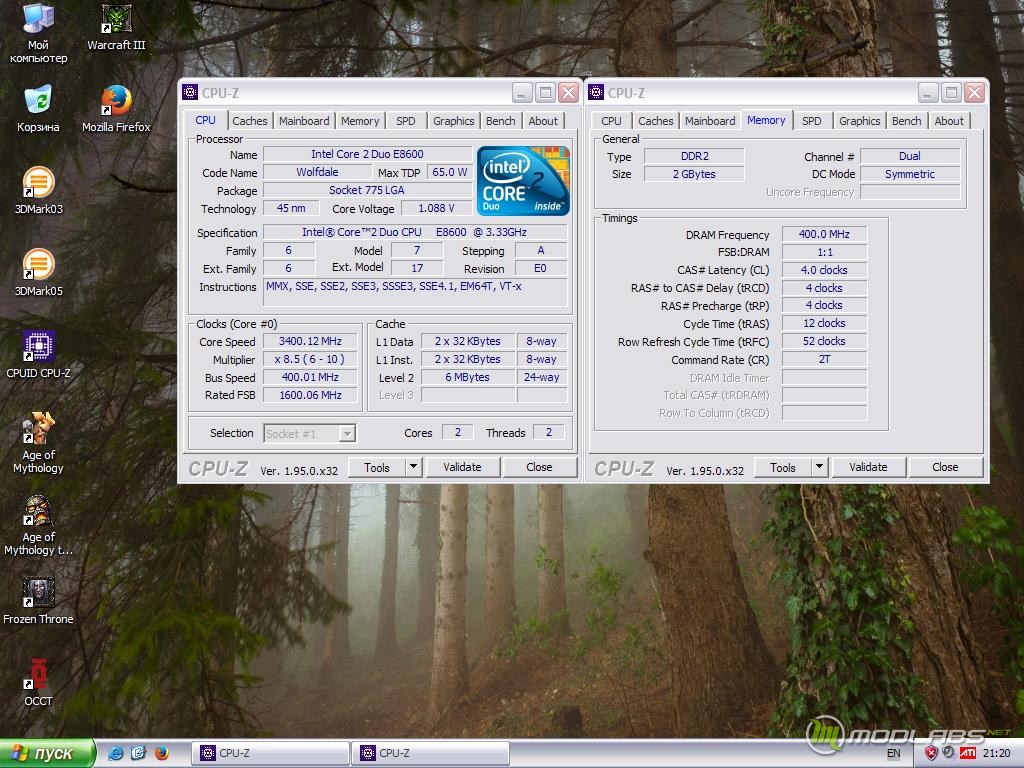Open the Мой компьютер desktop icon
Viewport: 1024px width, 768px height.
(x=38, y=33)
